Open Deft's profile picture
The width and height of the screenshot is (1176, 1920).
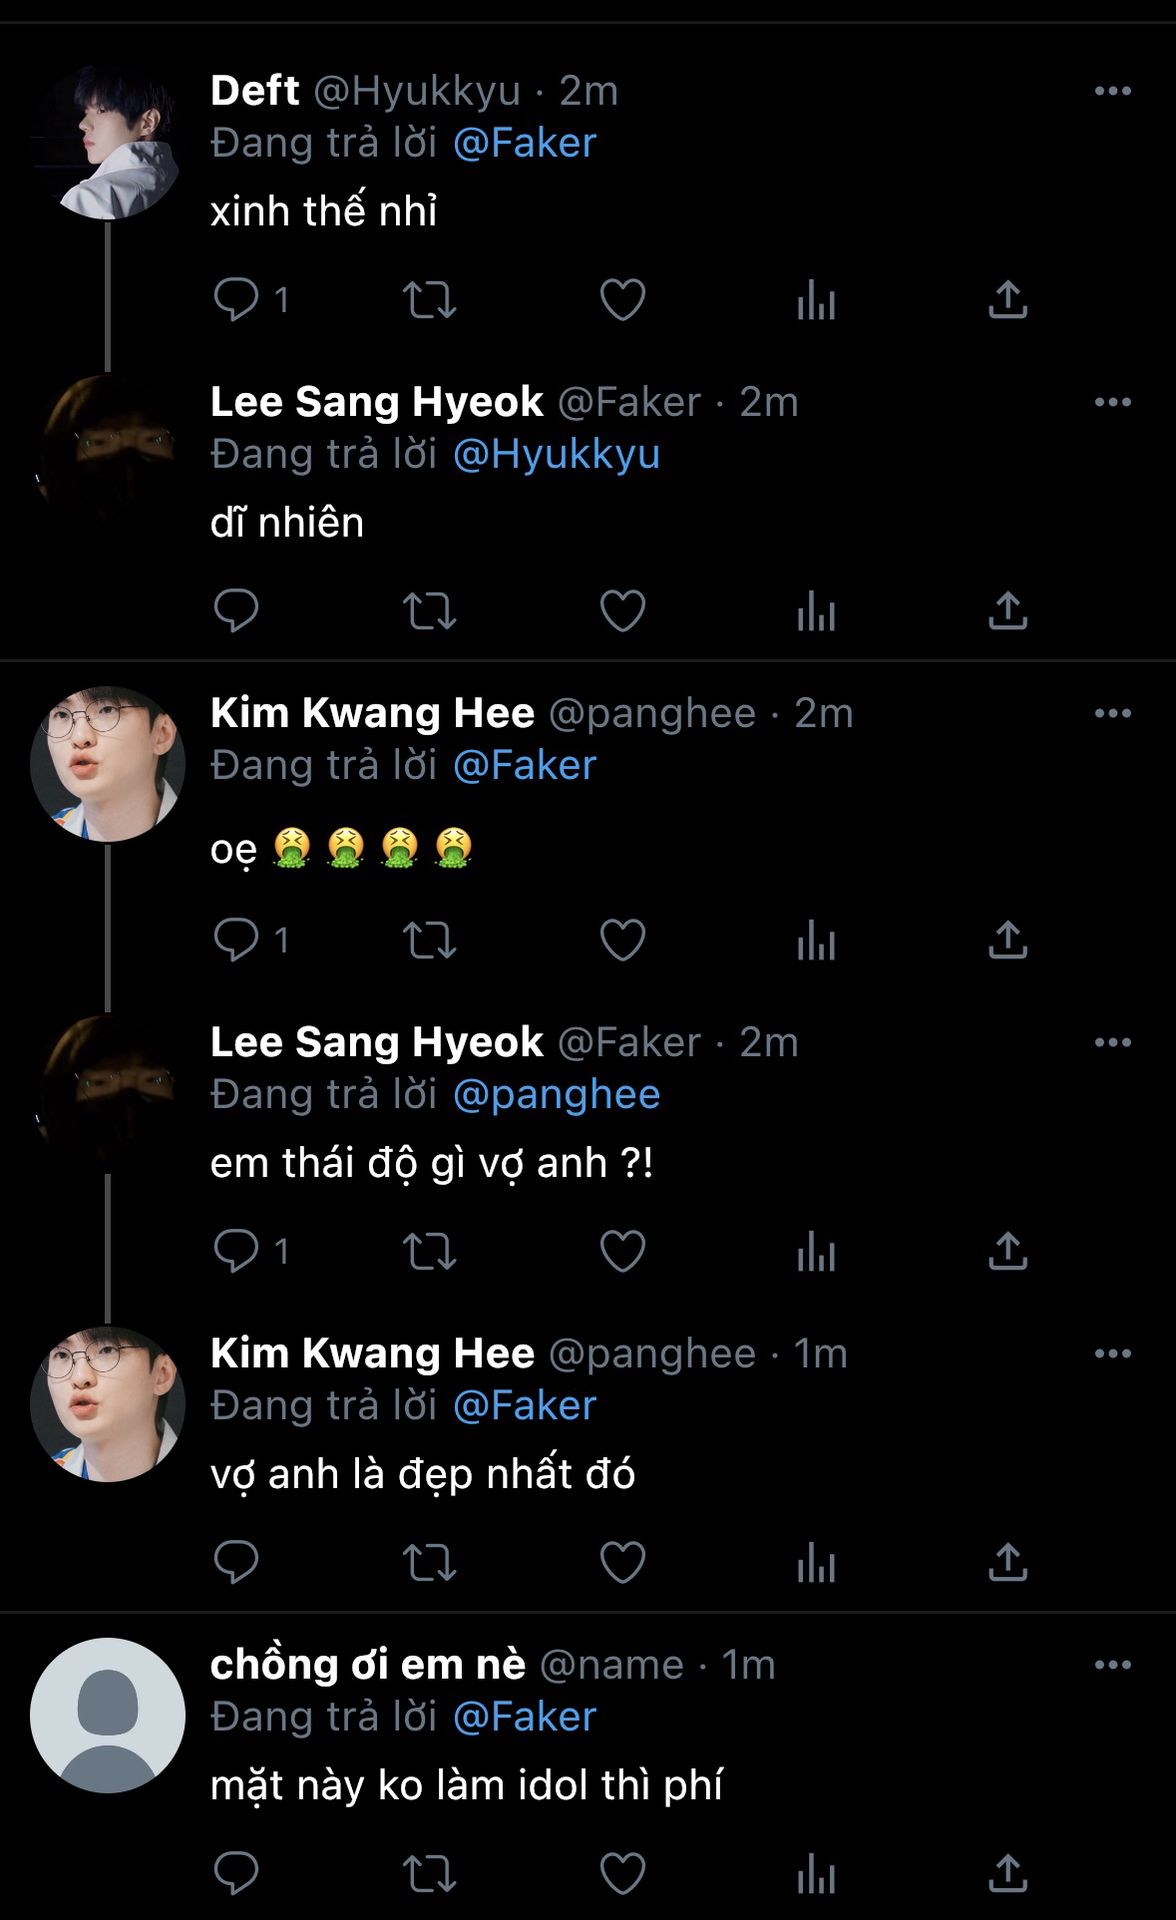click(x=108, y=142)
